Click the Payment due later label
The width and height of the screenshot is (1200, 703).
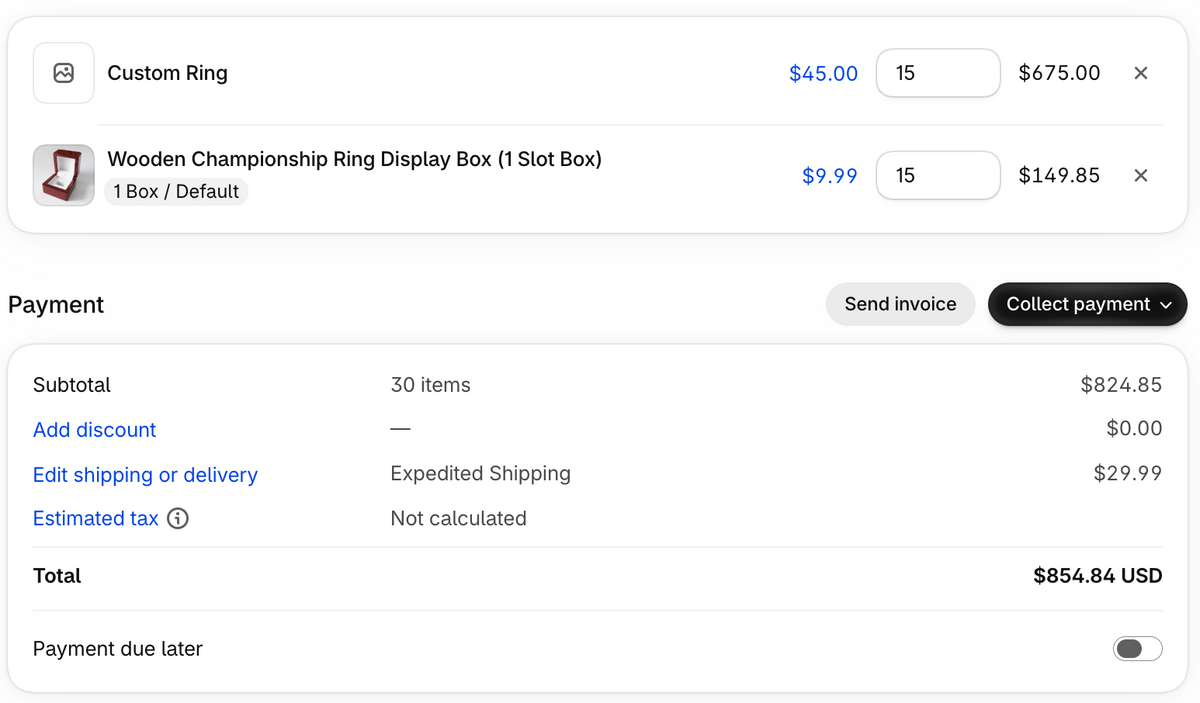[x=118, y=649]
